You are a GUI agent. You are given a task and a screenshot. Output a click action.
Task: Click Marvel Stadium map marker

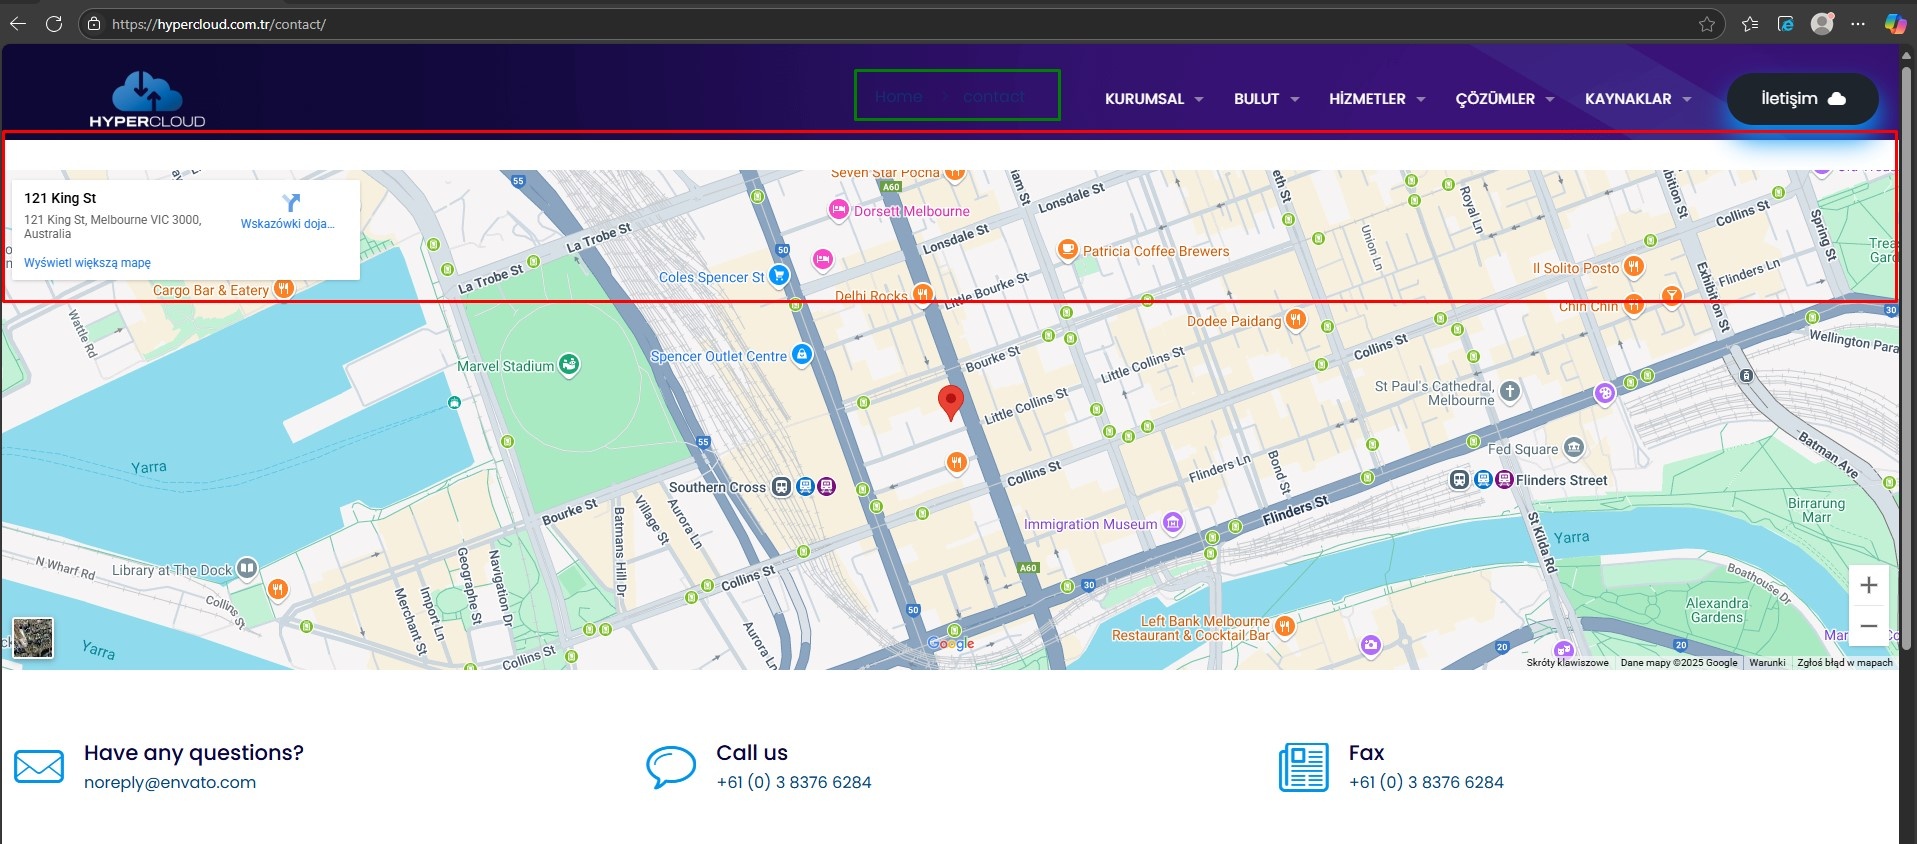(569, 365)
